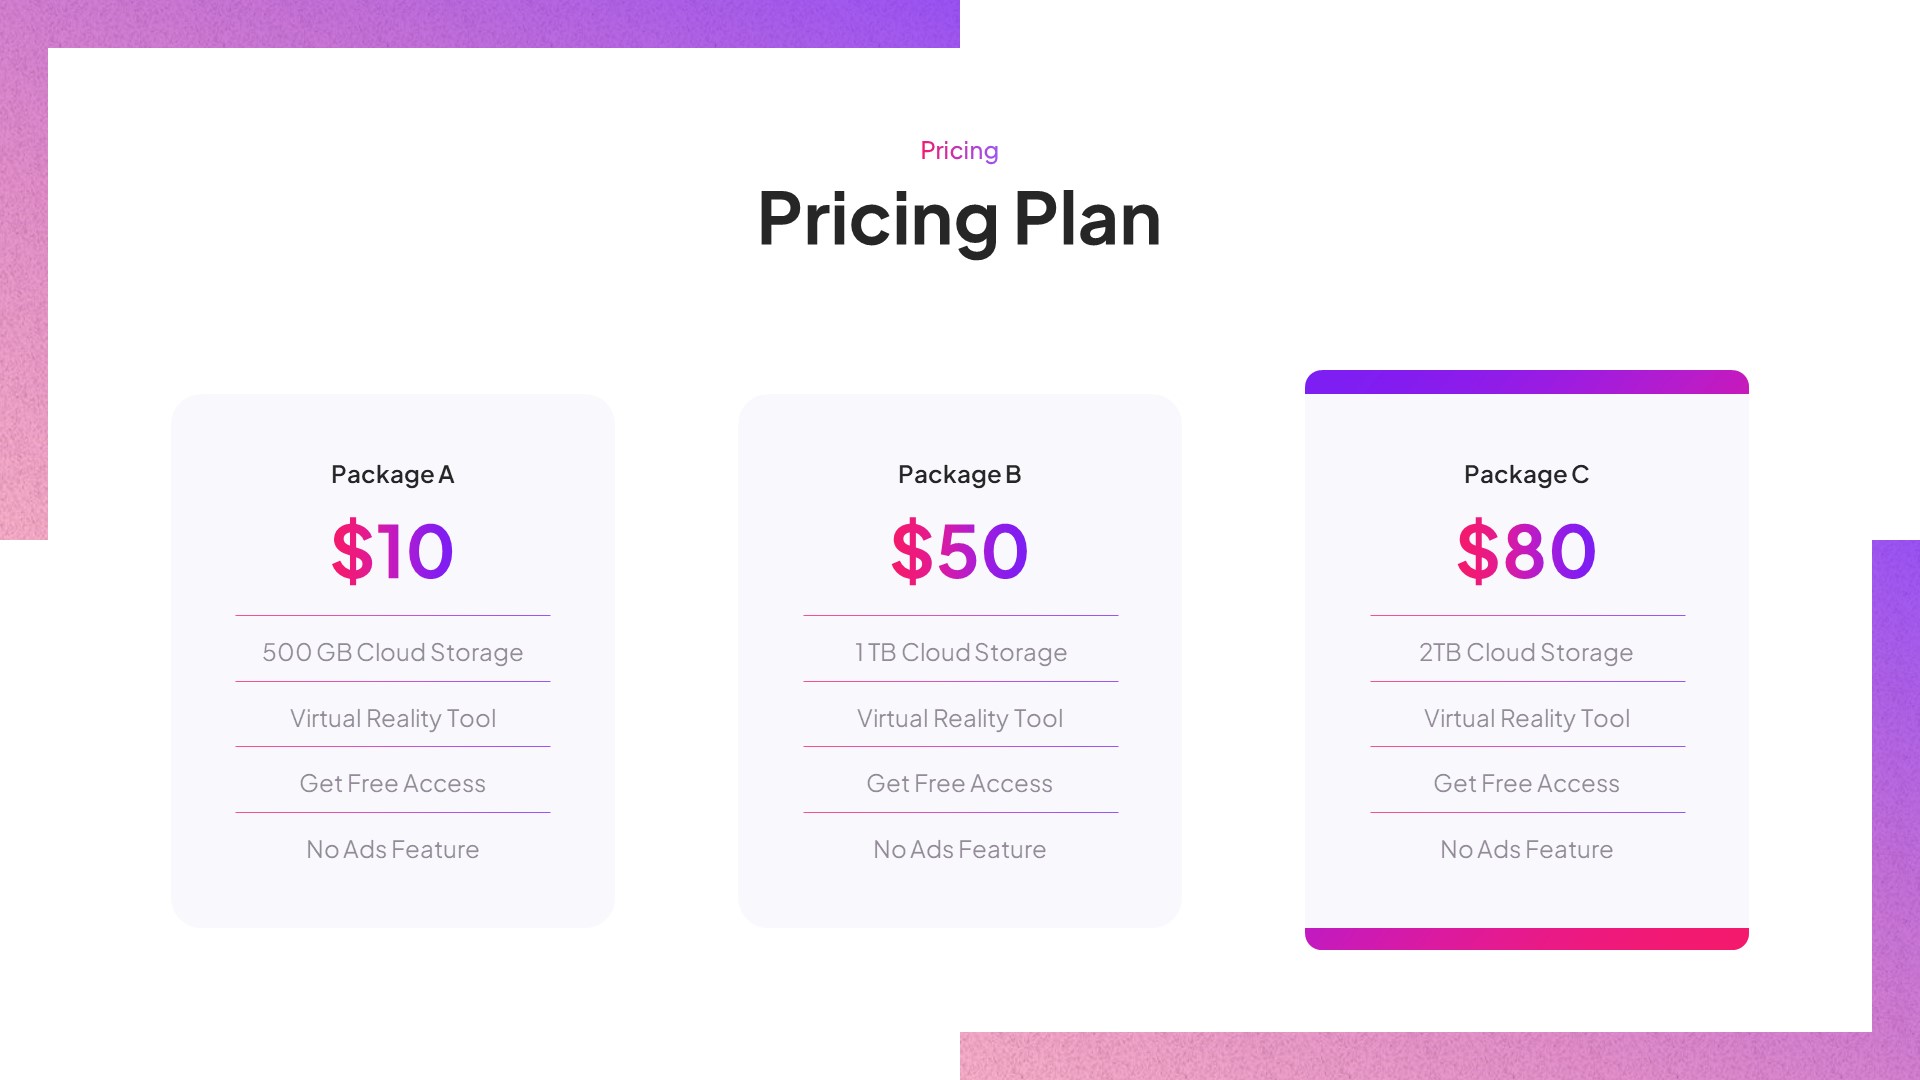
Task: Select Virtual Reality Tool under Package C
Action: 1526,719
